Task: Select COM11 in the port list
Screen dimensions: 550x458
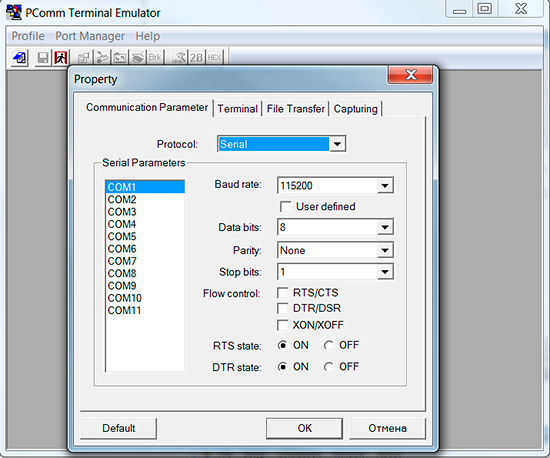Action: pyautogui.click(x=145, y=310)
